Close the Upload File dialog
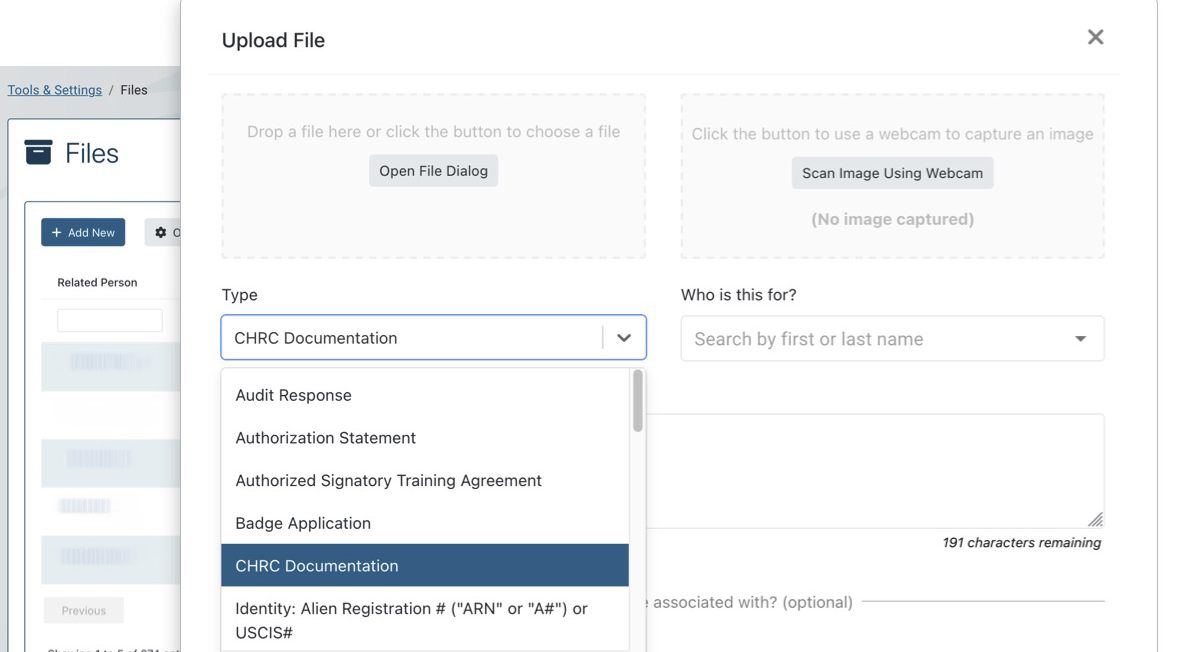The image size is (1181, 652). pyautogui.click(x=1095, y=37)
